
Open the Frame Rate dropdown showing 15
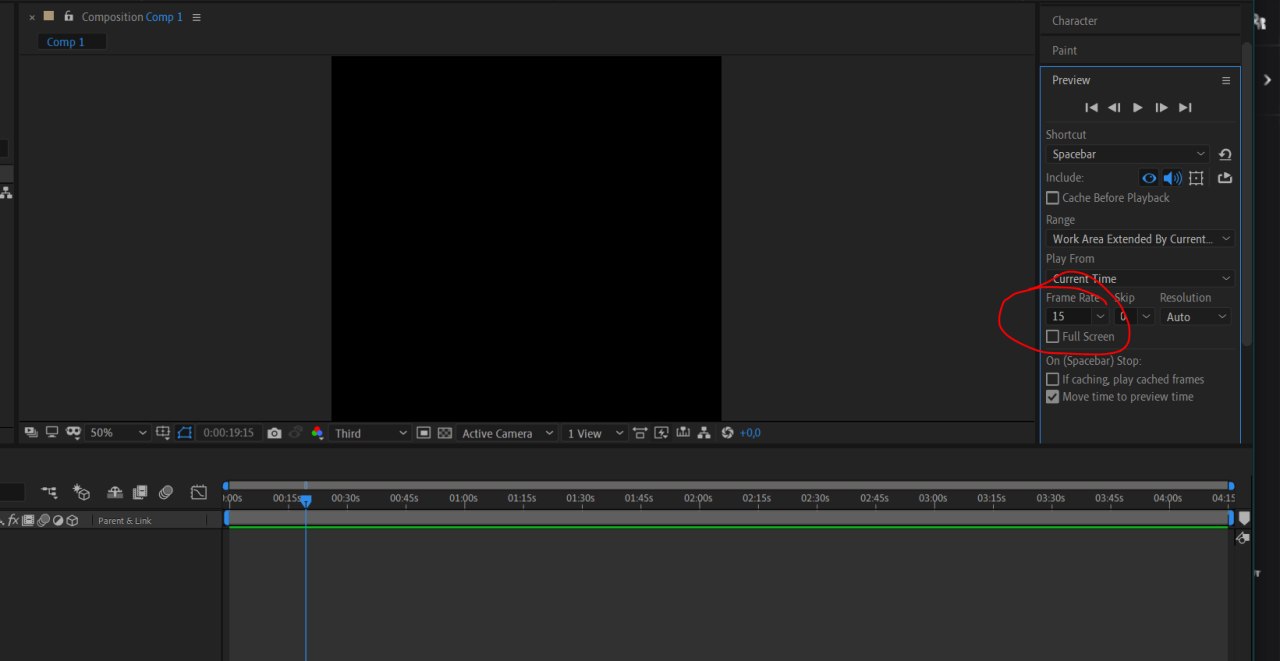point(1077,317)
